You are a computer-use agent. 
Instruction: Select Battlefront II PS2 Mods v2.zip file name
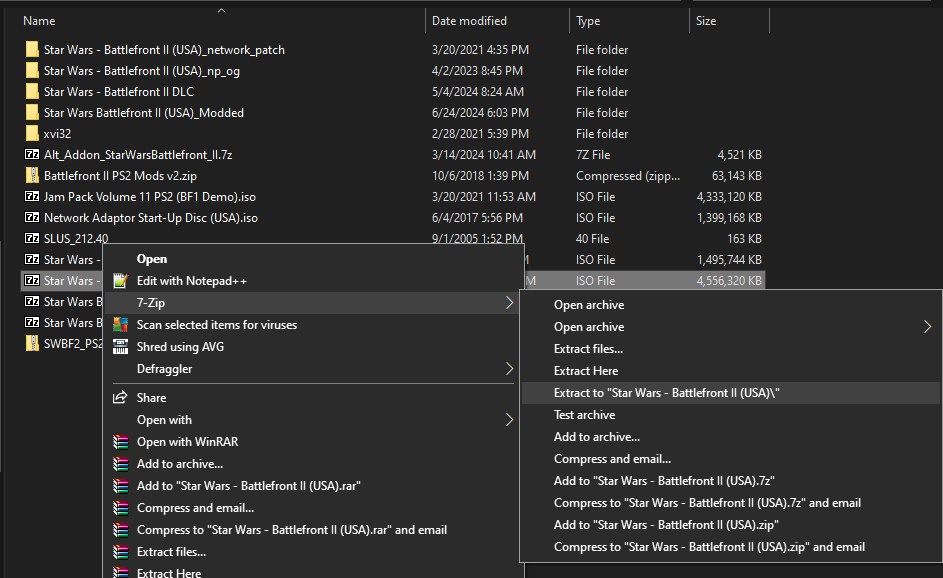click(x=120, y=176)
